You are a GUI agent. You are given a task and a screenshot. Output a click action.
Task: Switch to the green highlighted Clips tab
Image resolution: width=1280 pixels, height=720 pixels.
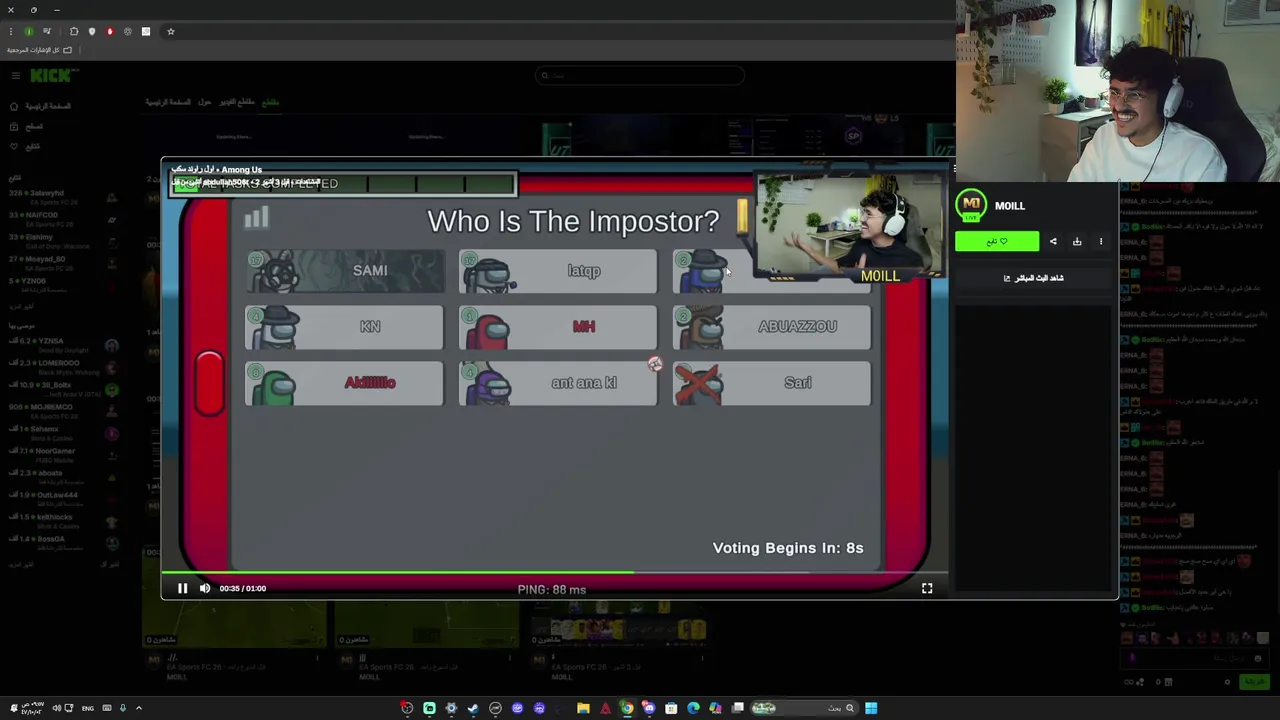pos(270,102)
